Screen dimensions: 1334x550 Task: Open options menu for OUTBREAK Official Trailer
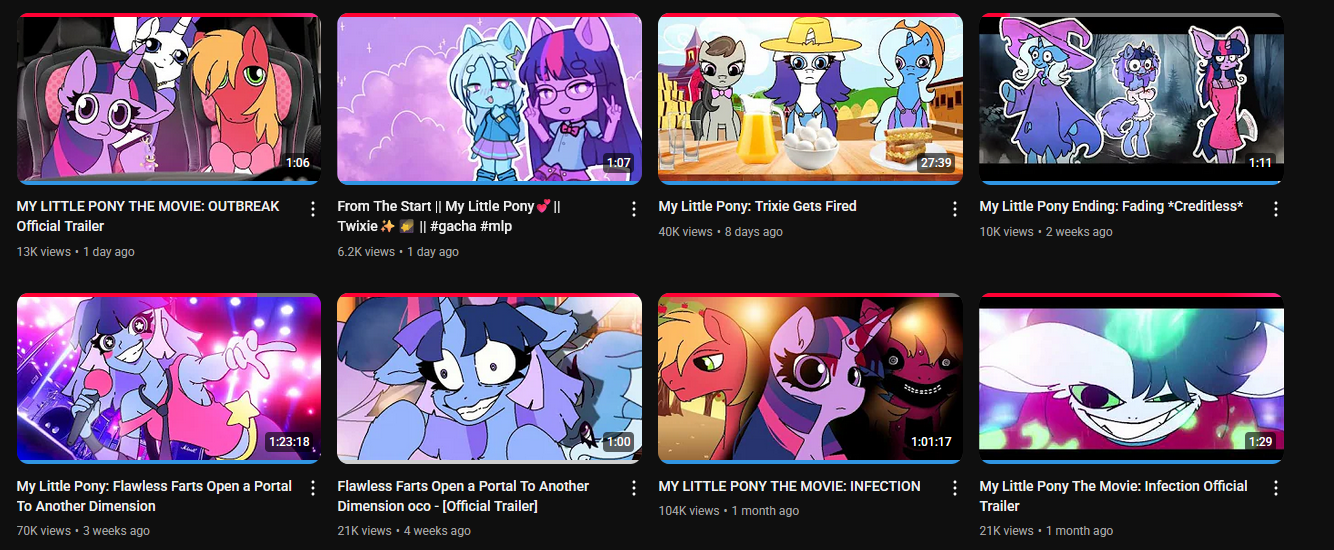pos(313,209)
